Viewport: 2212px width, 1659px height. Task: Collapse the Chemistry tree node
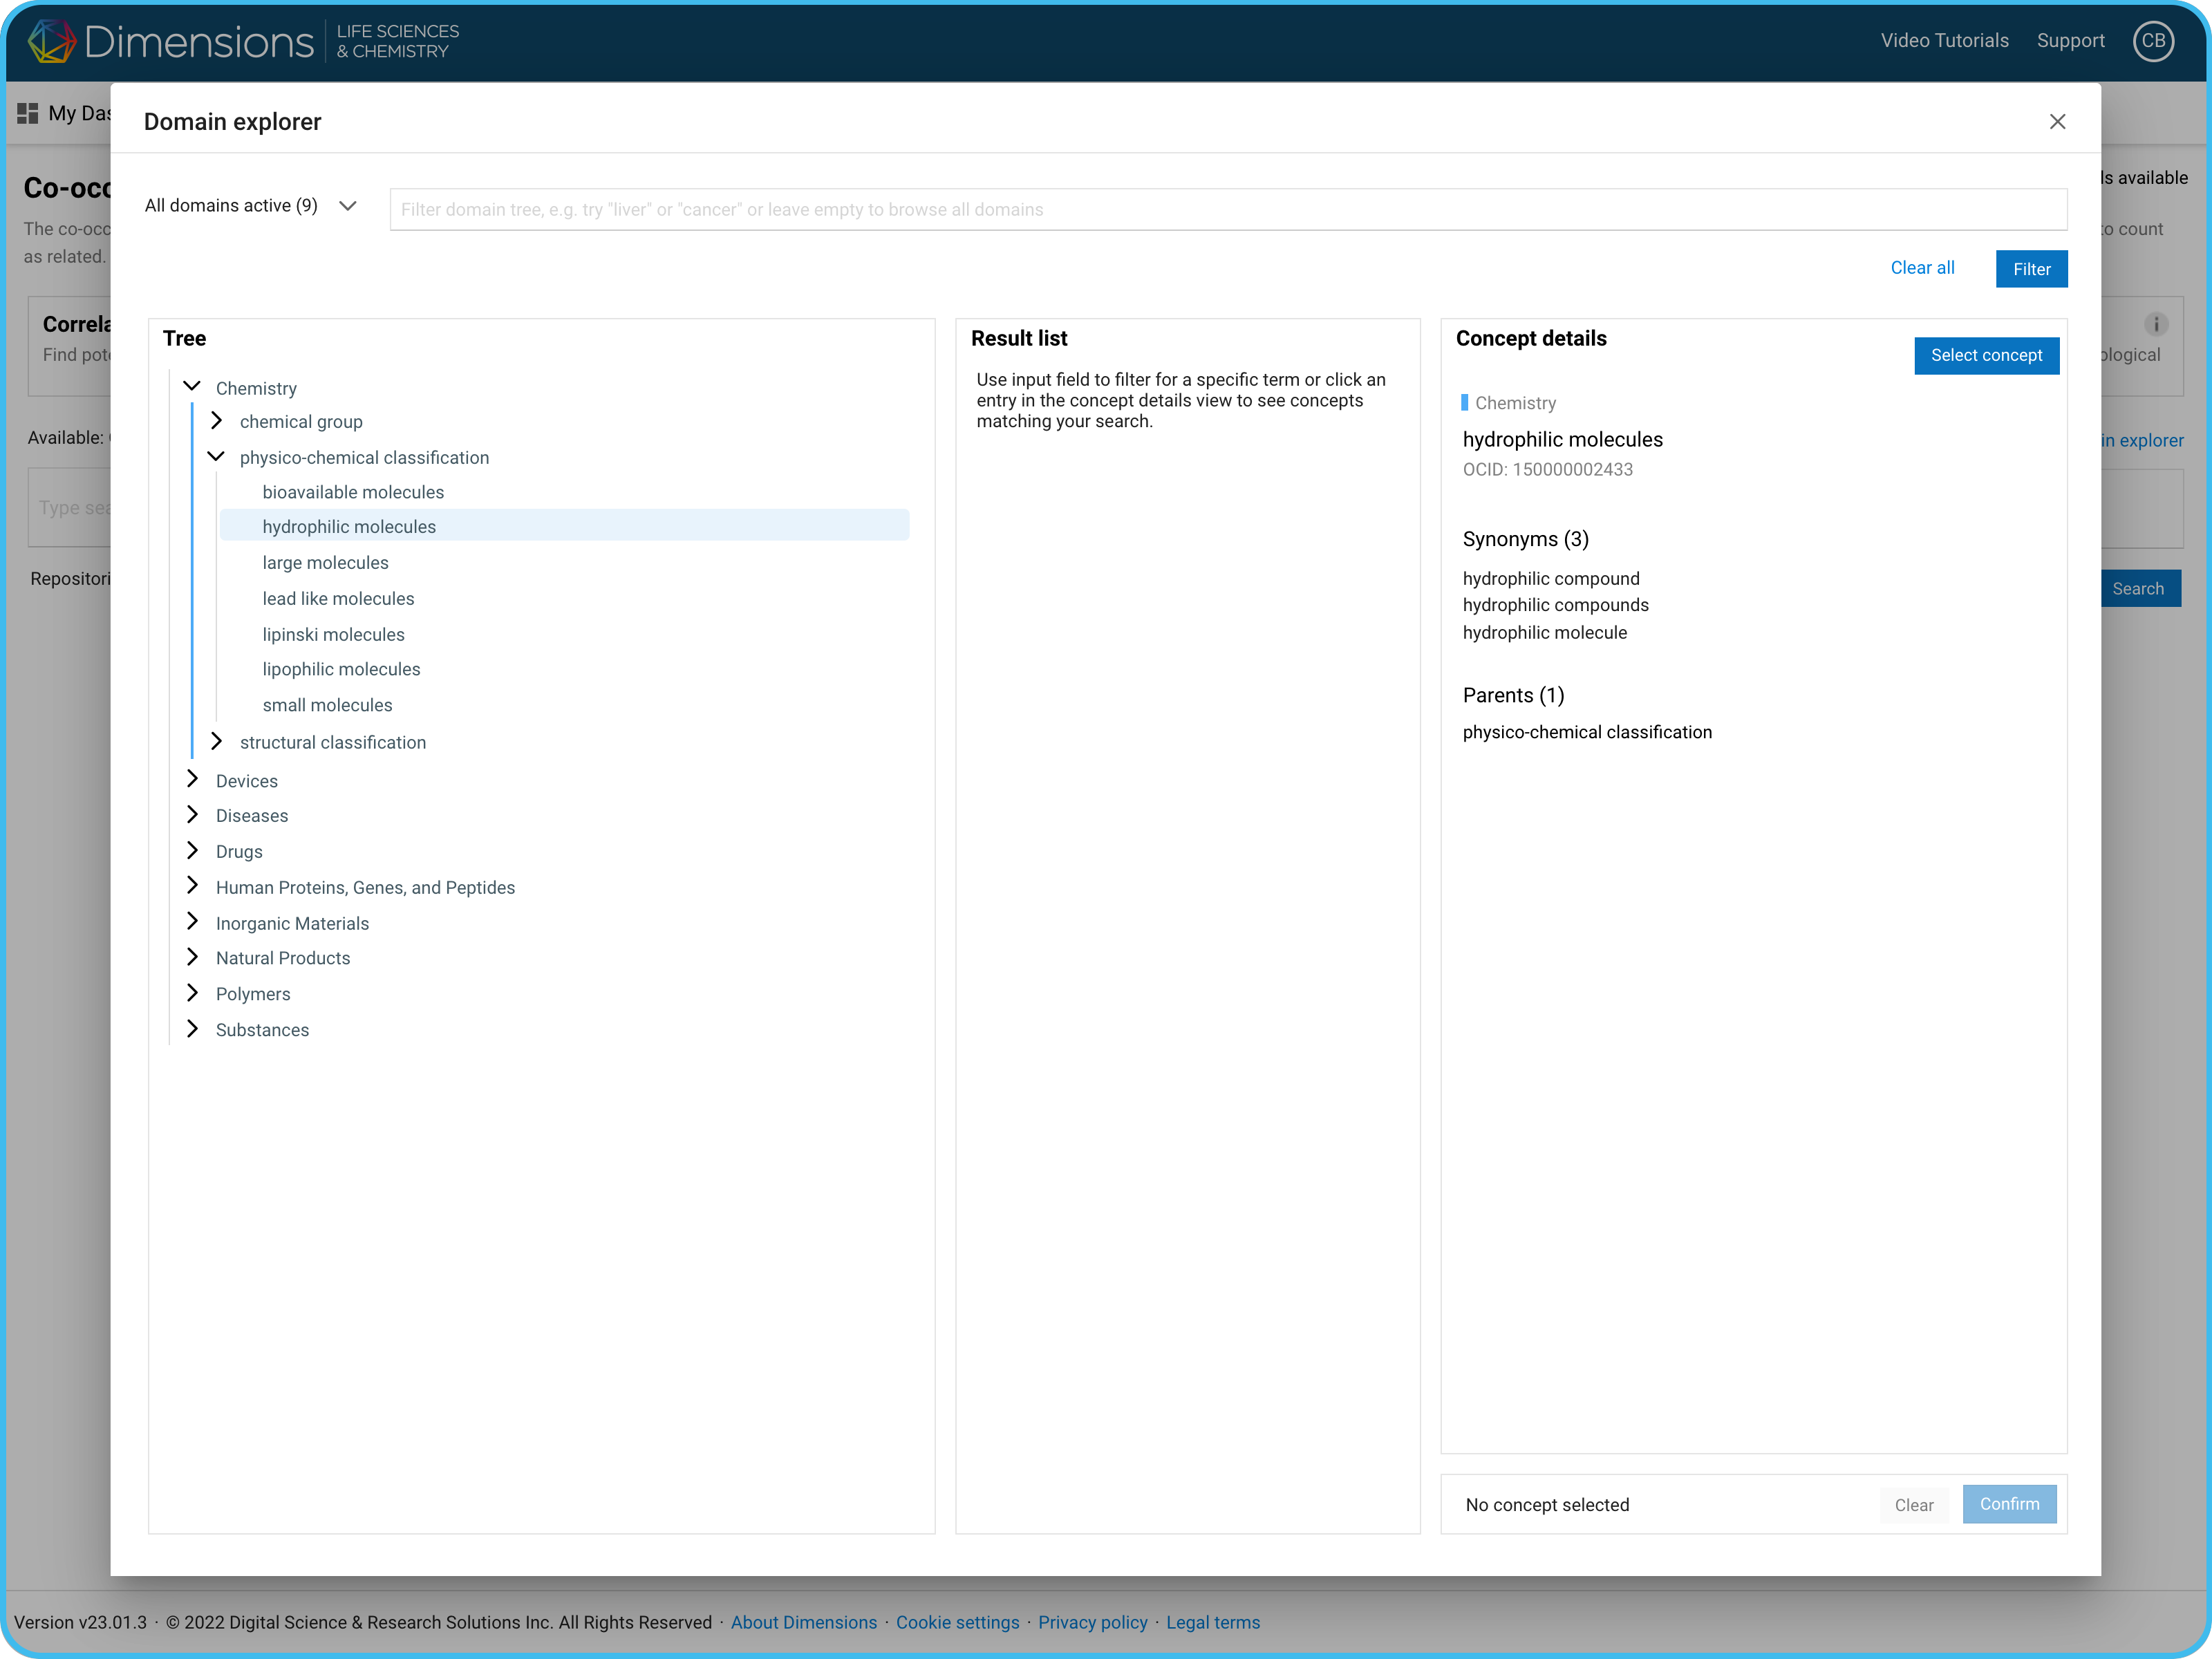point(192,387)
